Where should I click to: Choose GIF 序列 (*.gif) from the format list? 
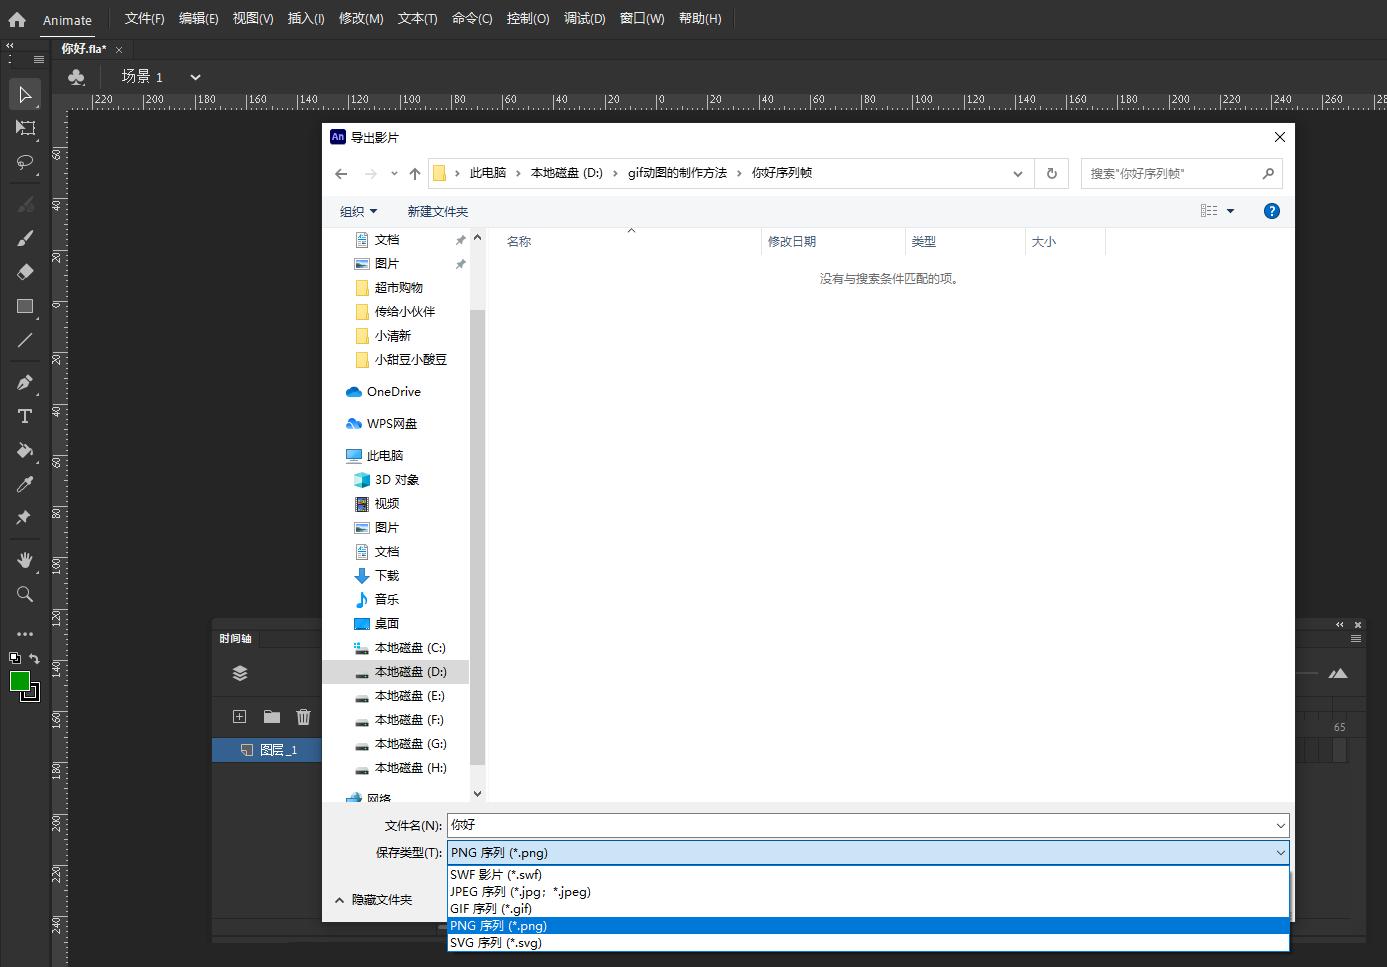[489, 908]
